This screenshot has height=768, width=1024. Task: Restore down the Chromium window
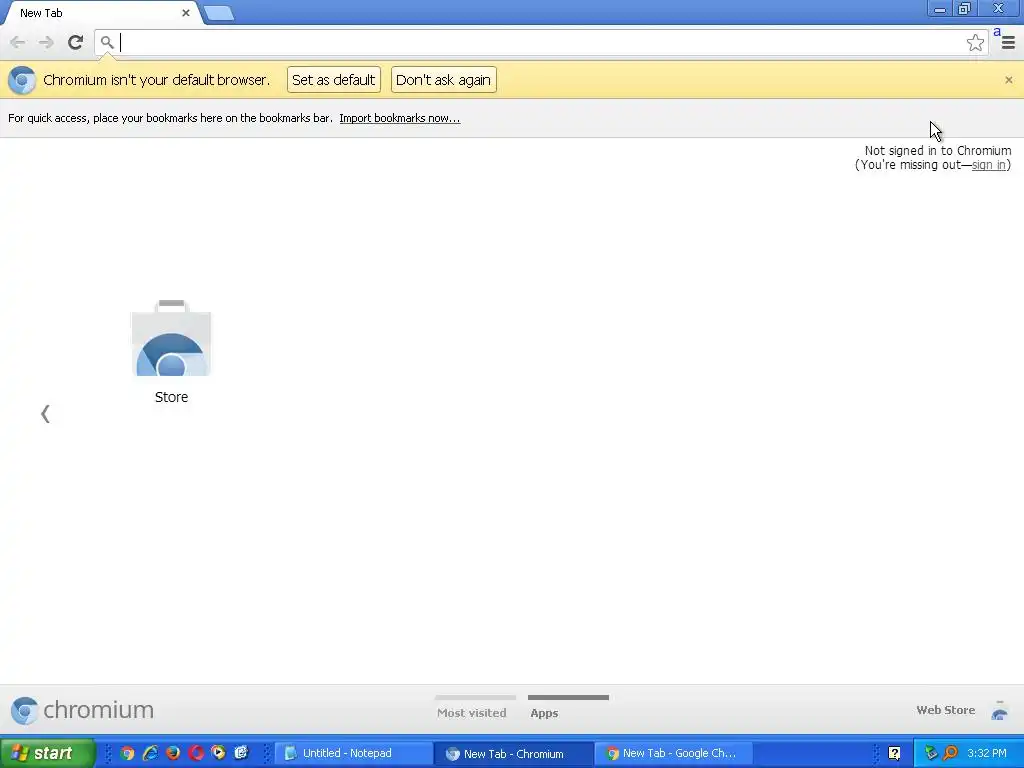pyautogui.click(x=964, y=9)
